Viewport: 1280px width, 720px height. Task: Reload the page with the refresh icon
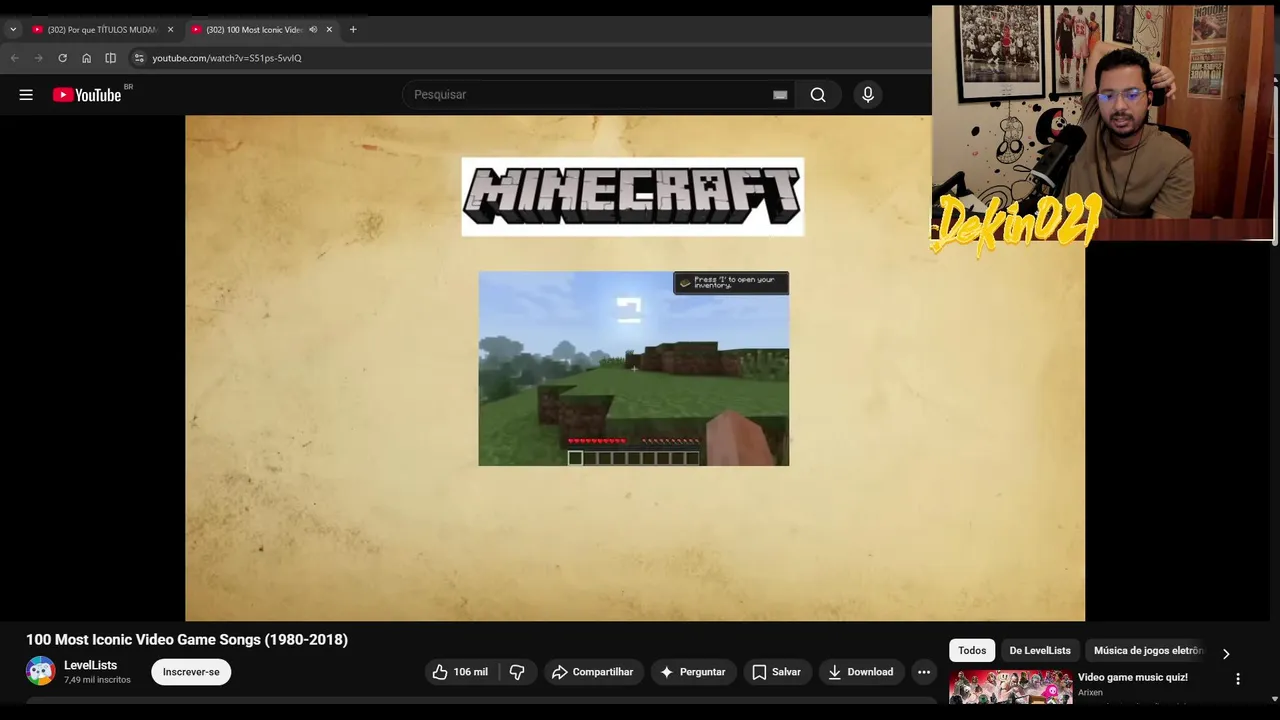[62, 58]
